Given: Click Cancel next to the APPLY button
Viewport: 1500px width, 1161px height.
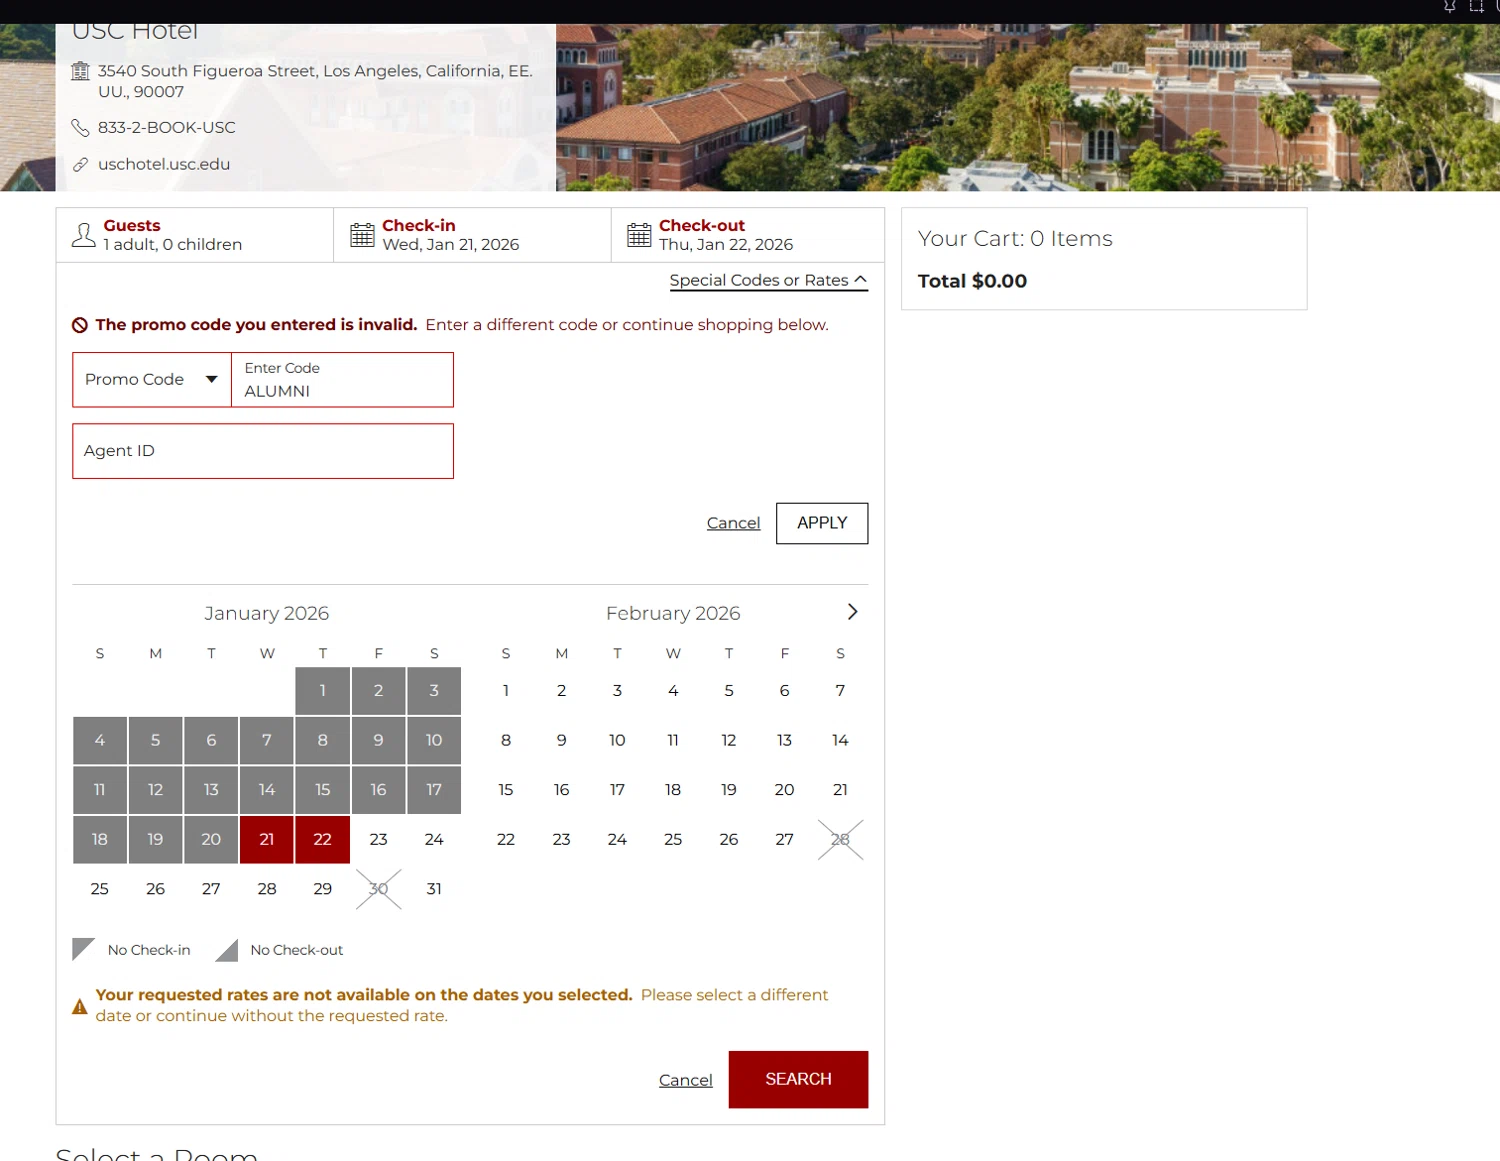Looking at the screenshot, I should pyautogui.click(x=733, y=523).
